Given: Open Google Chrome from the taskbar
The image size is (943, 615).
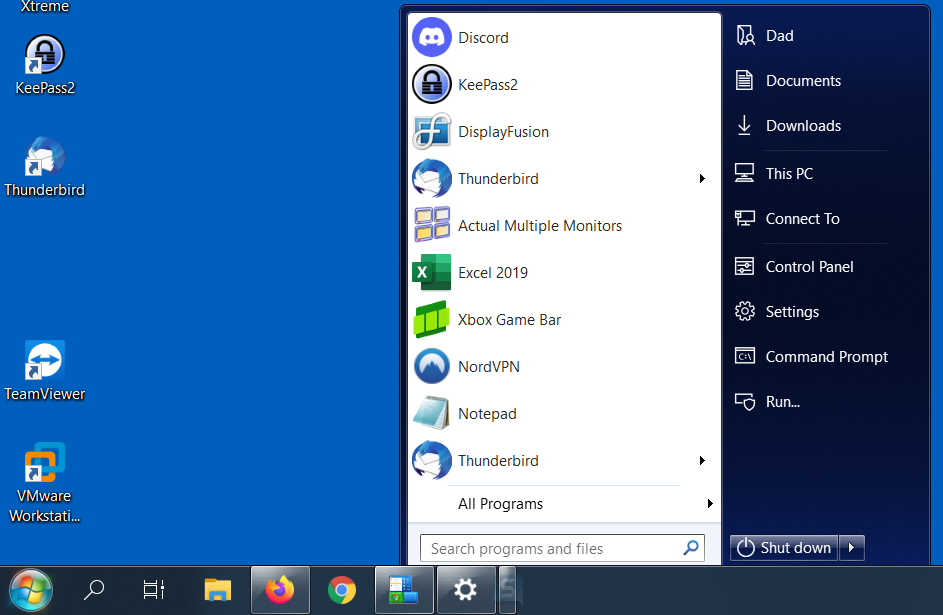Looking at the screenshot, I should point(342,590).
